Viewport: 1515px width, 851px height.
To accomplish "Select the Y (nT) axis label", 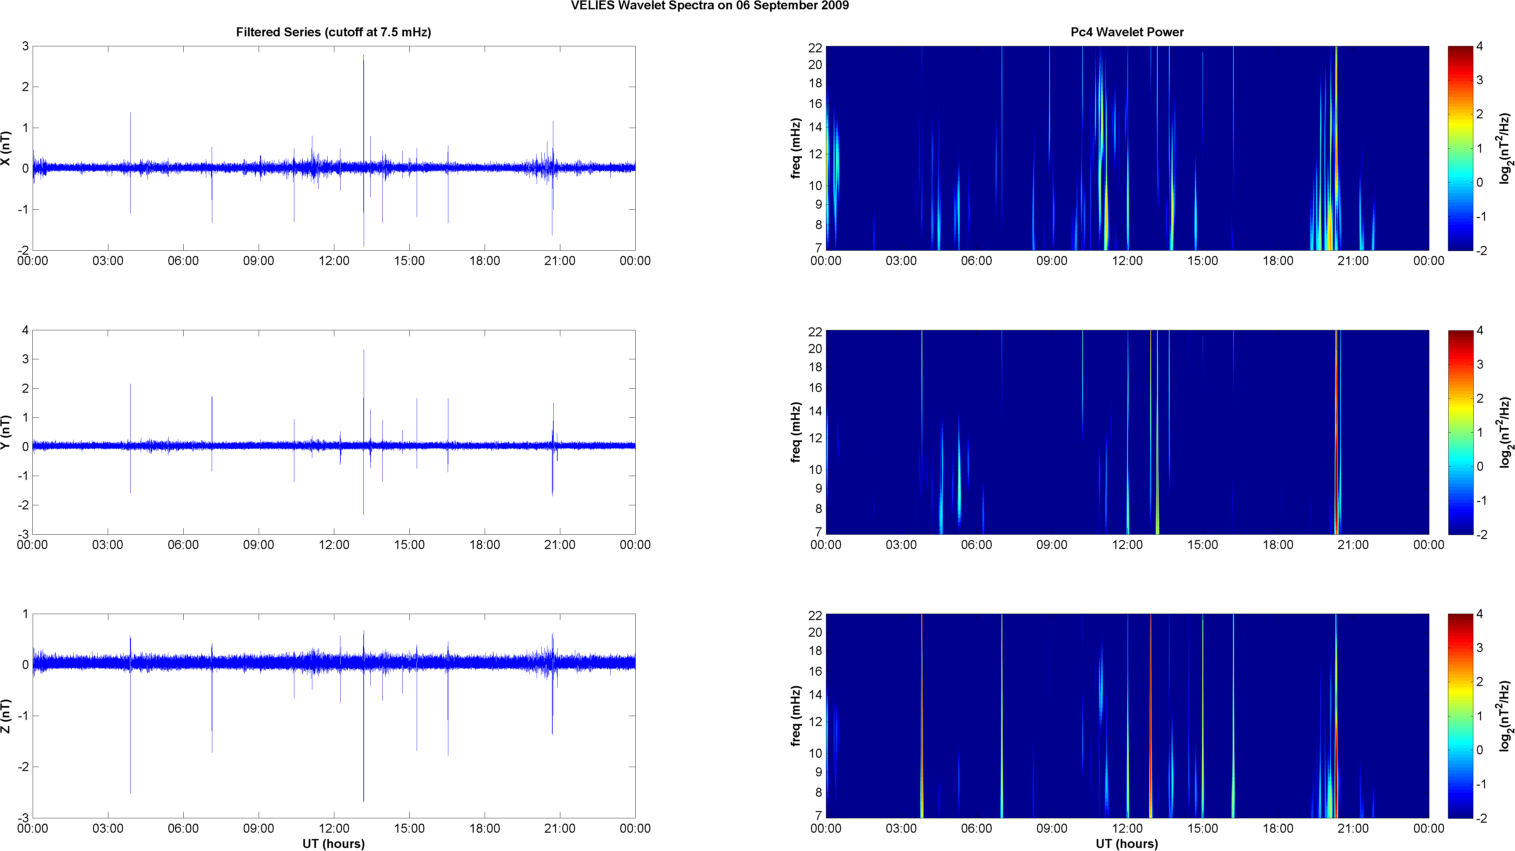I will pyautogui.click(x=6, y=432).
